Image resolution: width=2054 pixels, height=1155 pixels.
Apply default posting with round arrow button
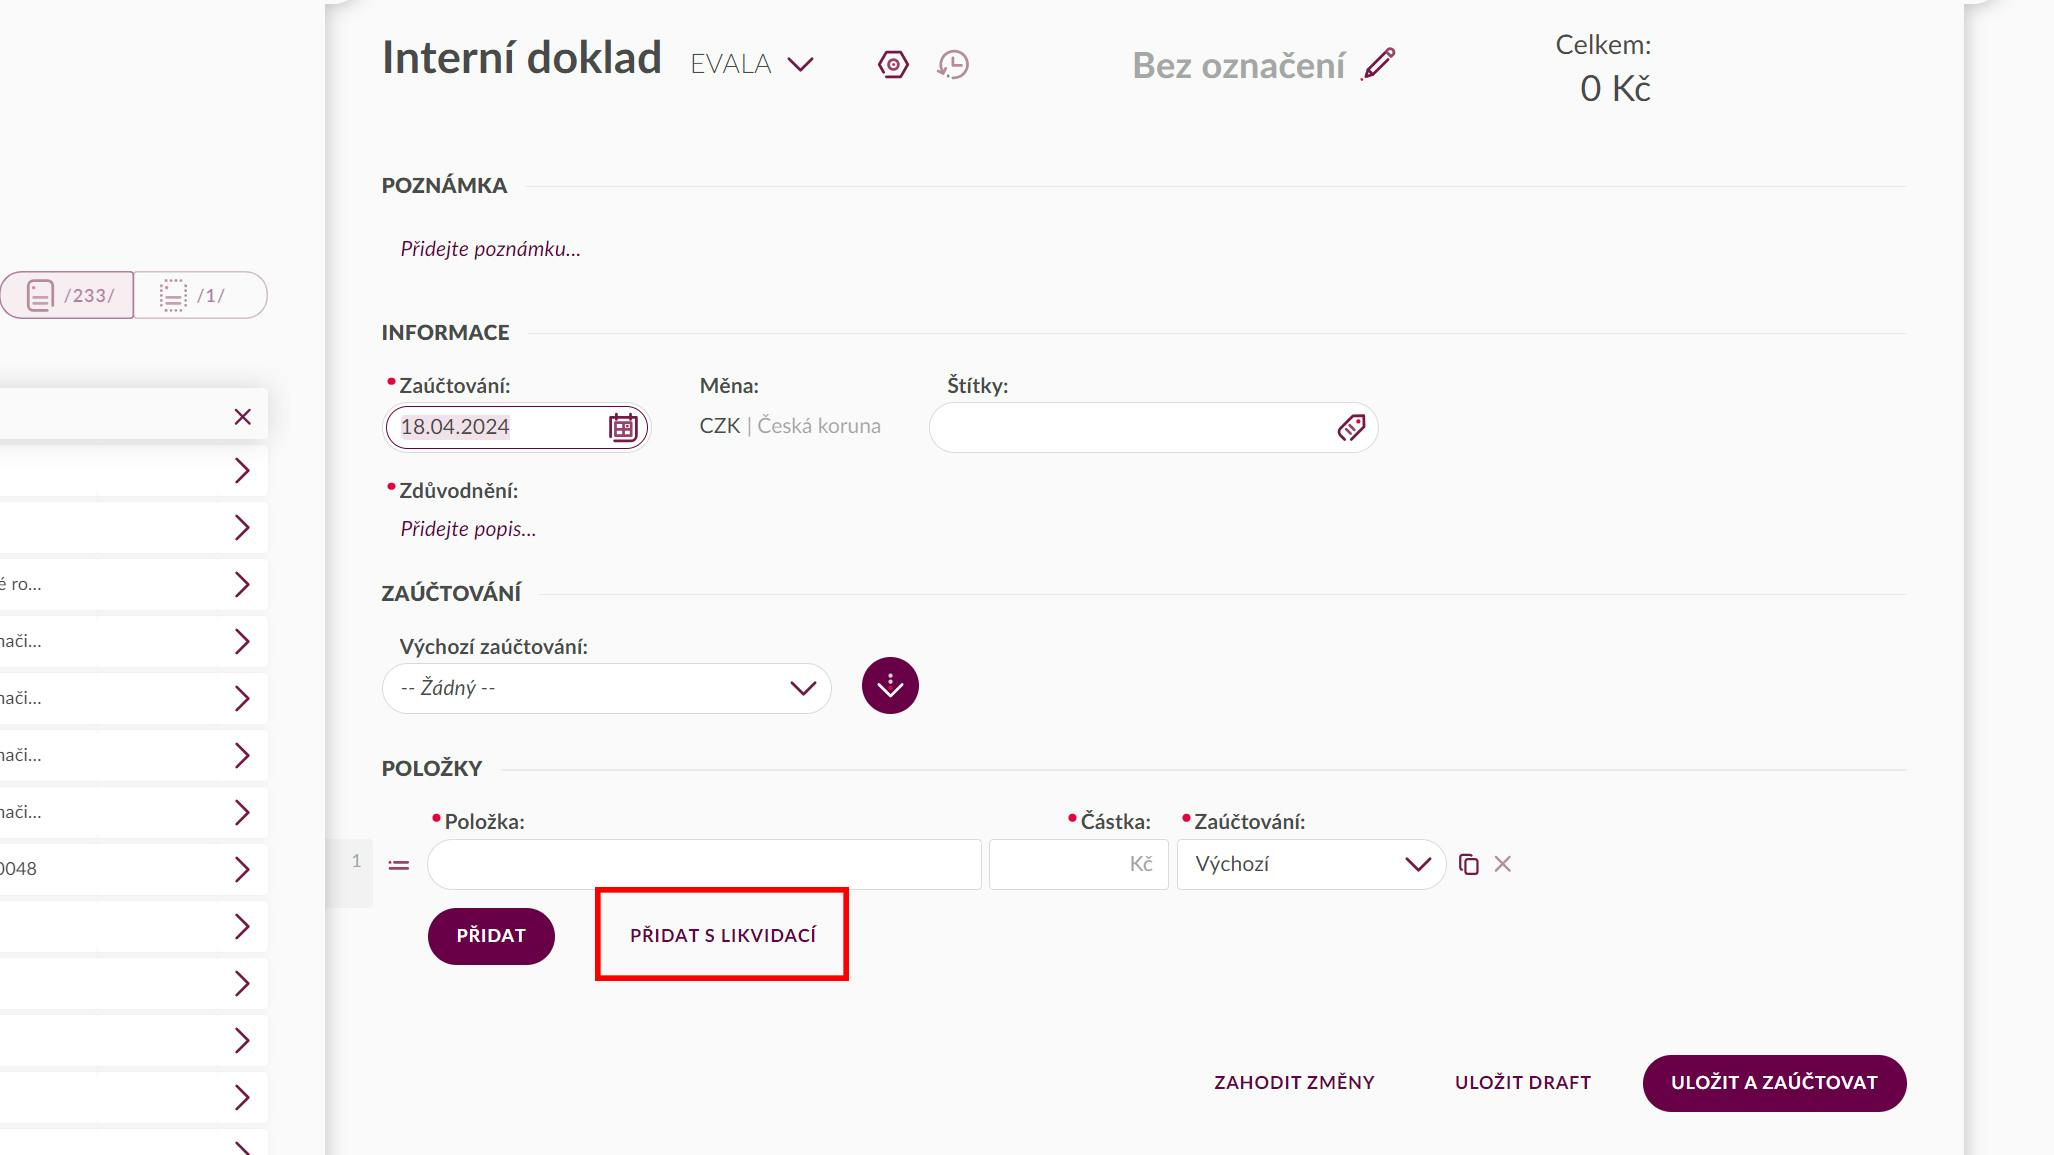(x=890, y=686)
